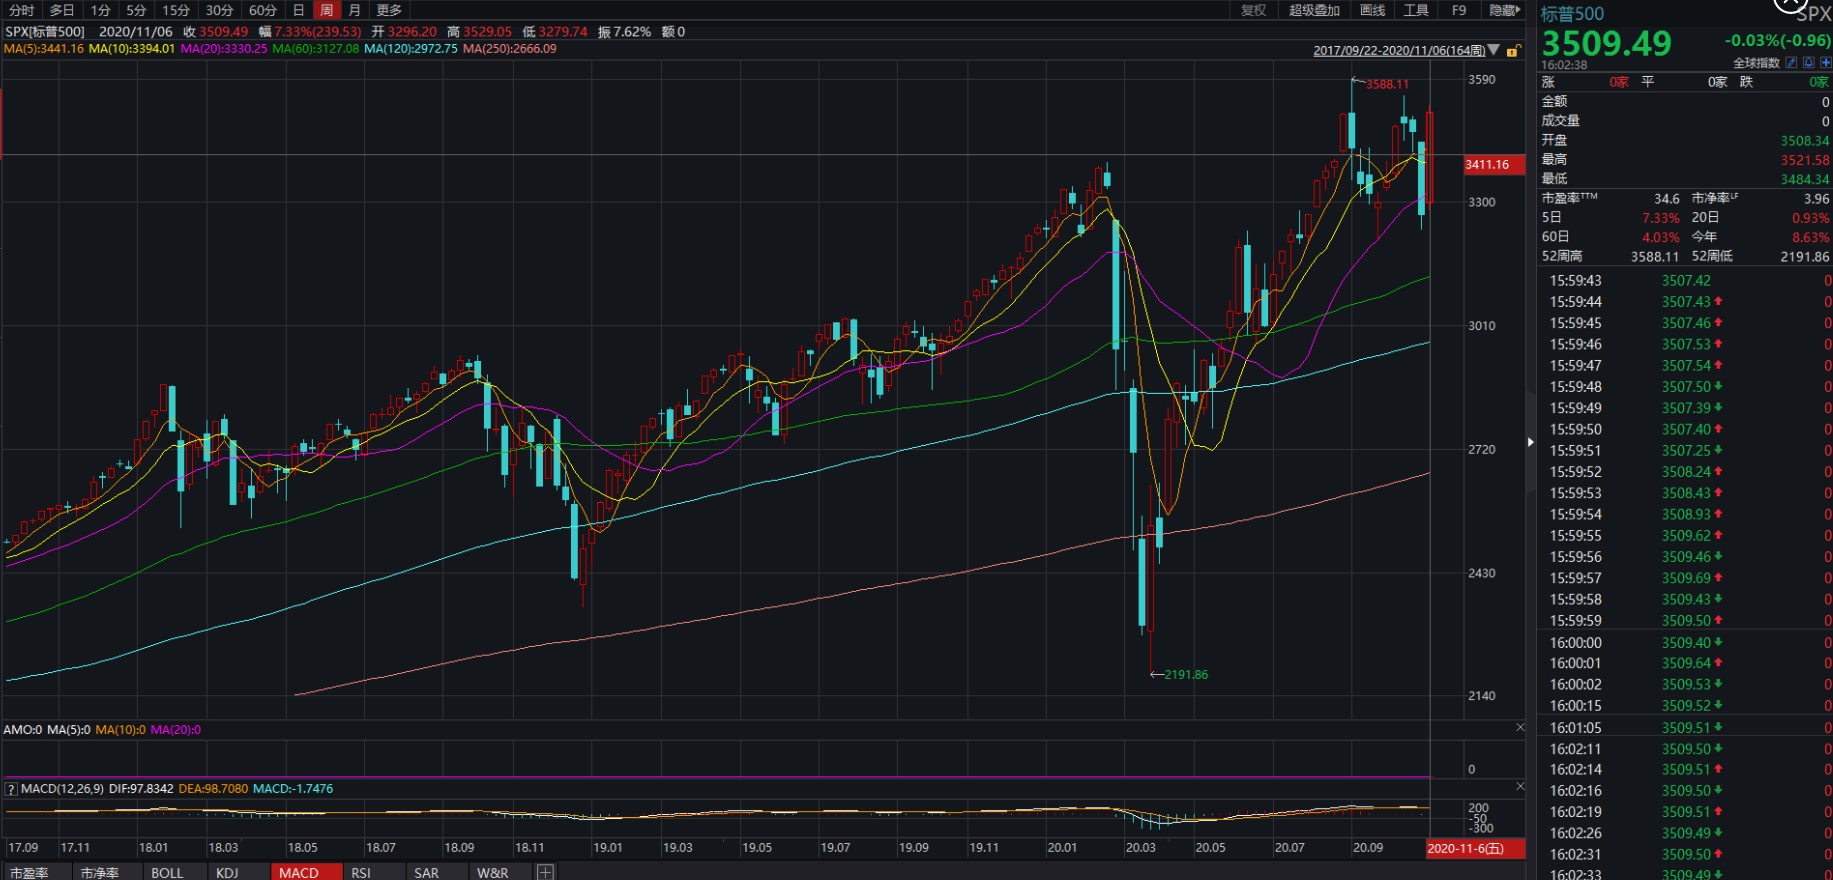
Task: Switch to the 日 daily period tab
Action: (298, 10)
